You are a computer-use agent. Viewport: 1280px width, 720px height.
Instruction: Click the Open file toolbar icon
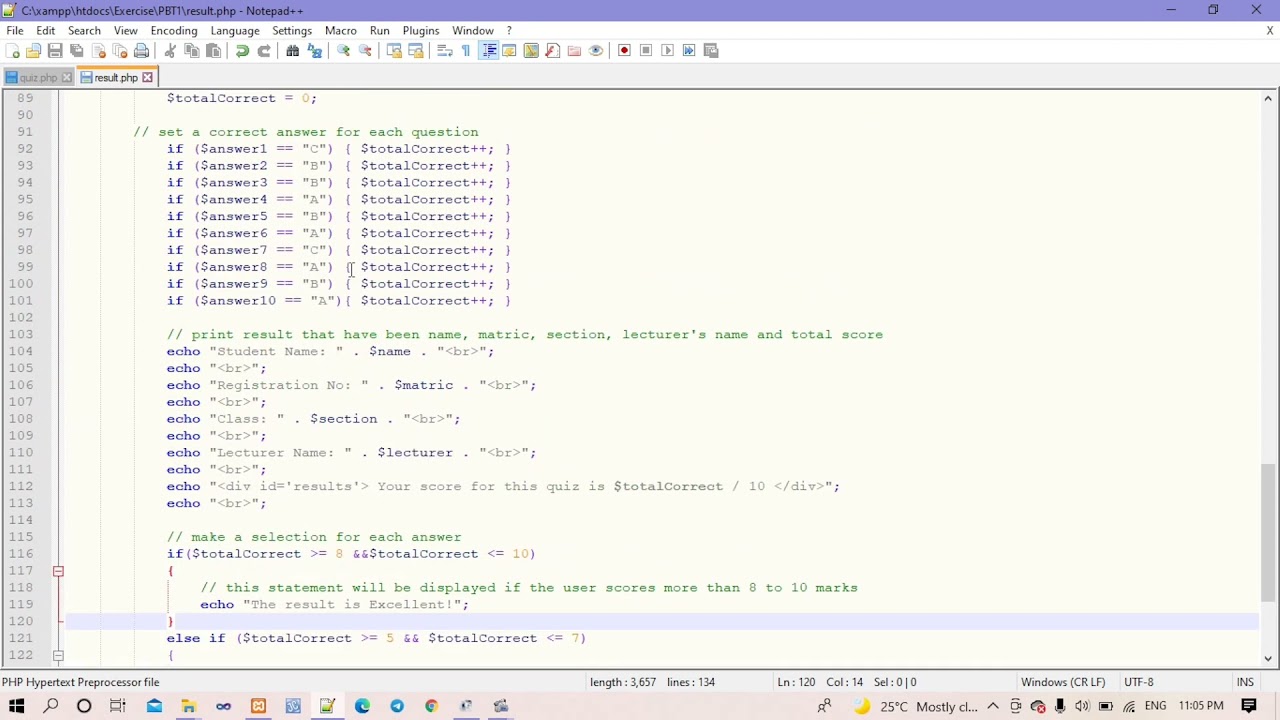tap(33, 51)
